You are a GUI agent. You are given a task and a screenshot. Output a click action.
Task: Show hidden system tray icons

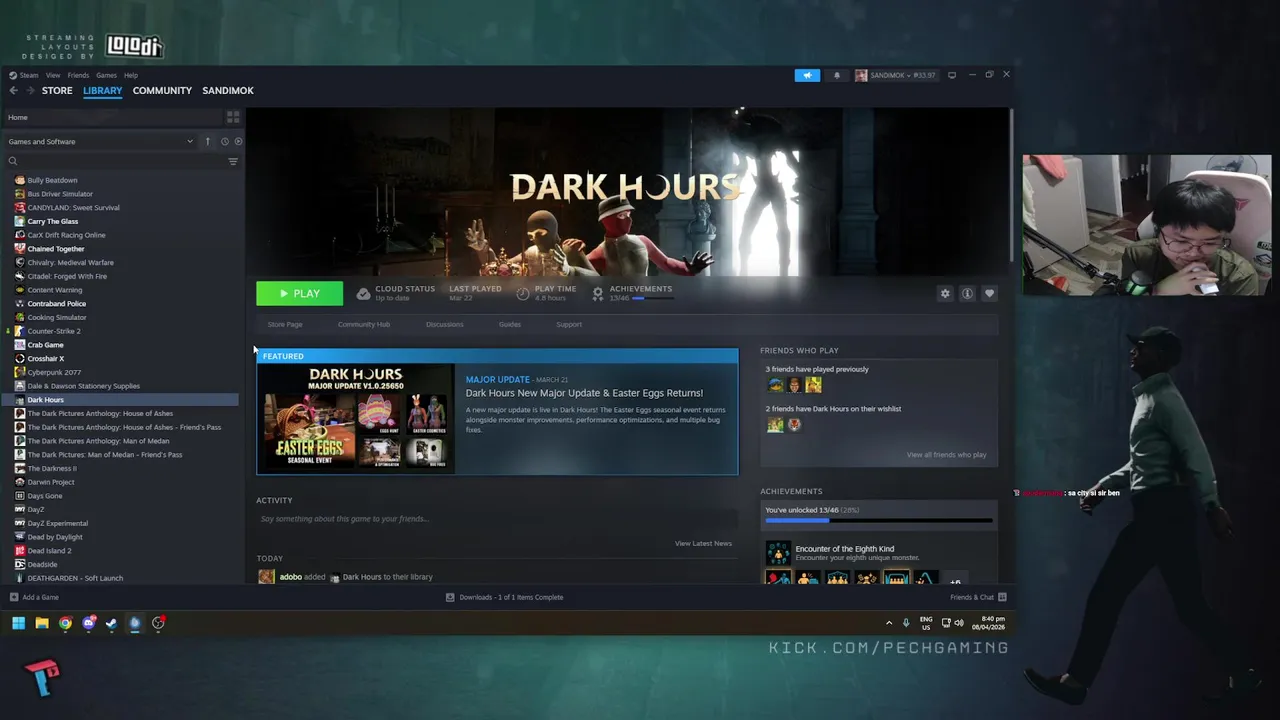889,623
